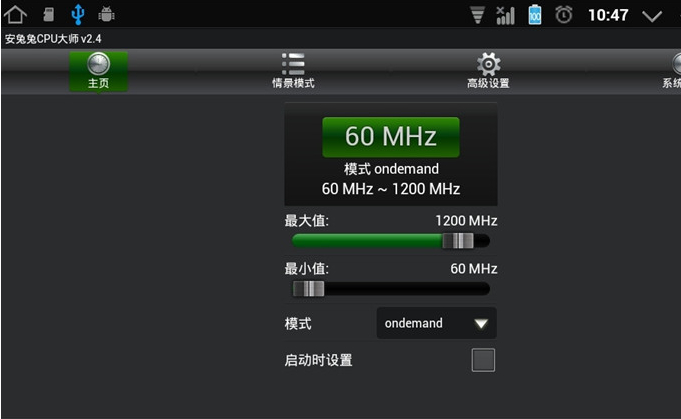Tap the battery 100 icon
This screenshot has width=681, height=419.
[535, 15]
